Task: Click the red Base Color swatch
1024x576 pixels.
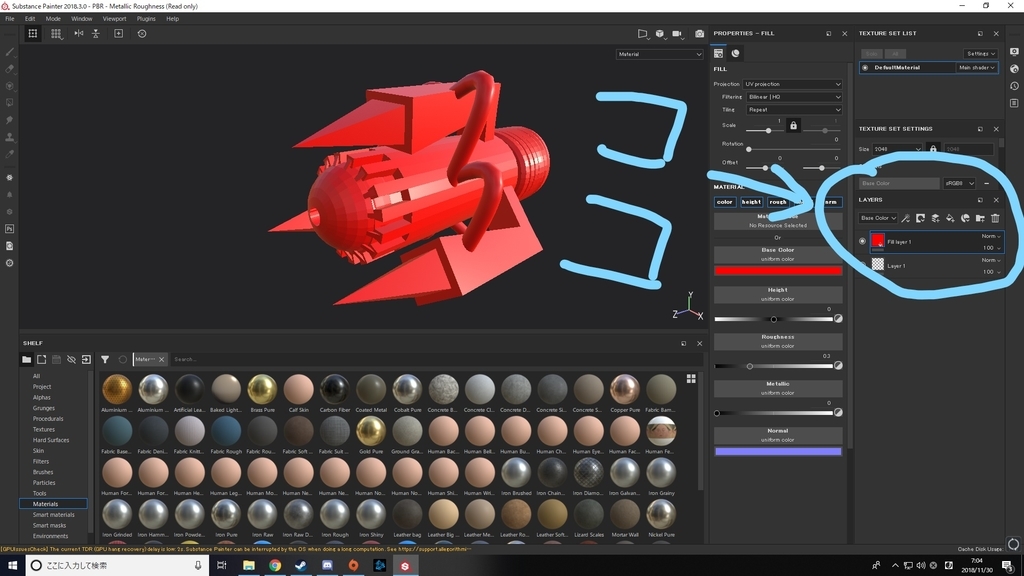Action: coord(778,270)
